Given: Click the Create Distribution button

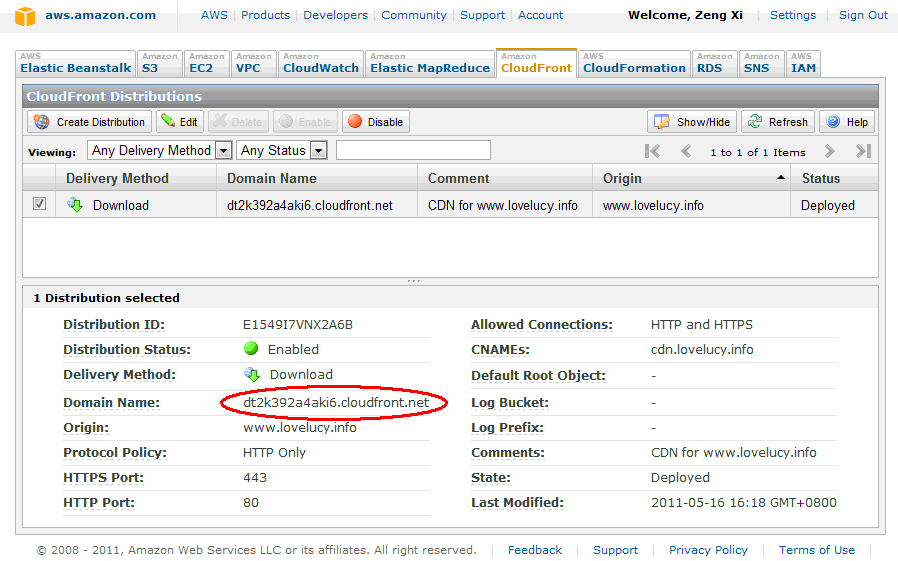Looking at the screenshot, I should coord(89,122).
